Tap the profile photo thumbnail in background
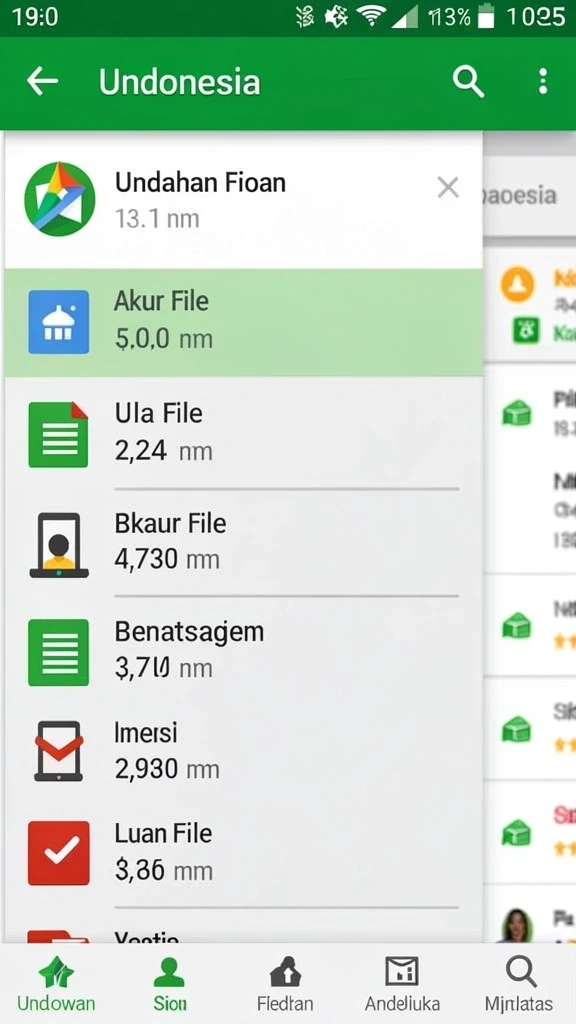576x1024 pixels. [x=517, y=925]
